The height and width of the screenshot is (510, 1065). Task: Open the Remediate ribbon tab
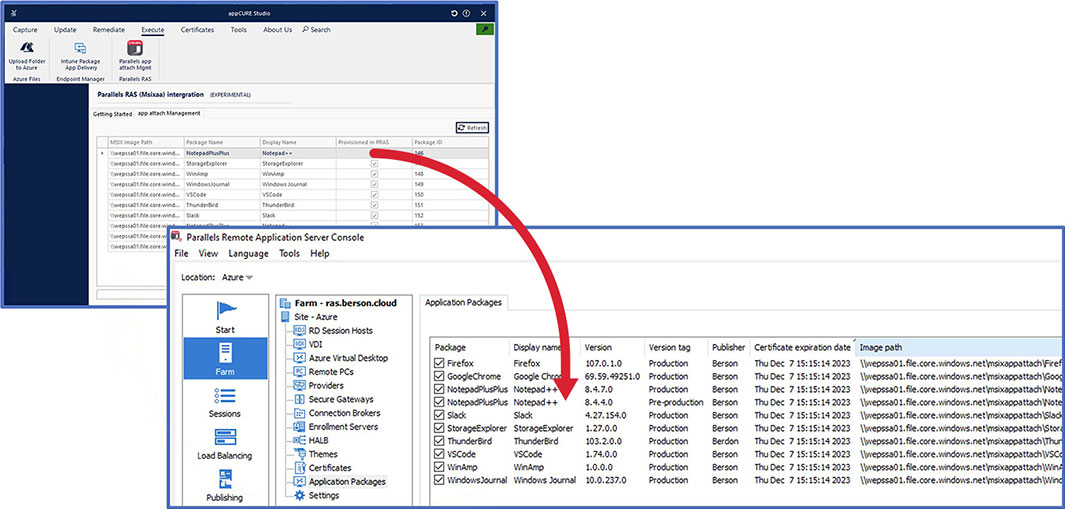point(109,30)
